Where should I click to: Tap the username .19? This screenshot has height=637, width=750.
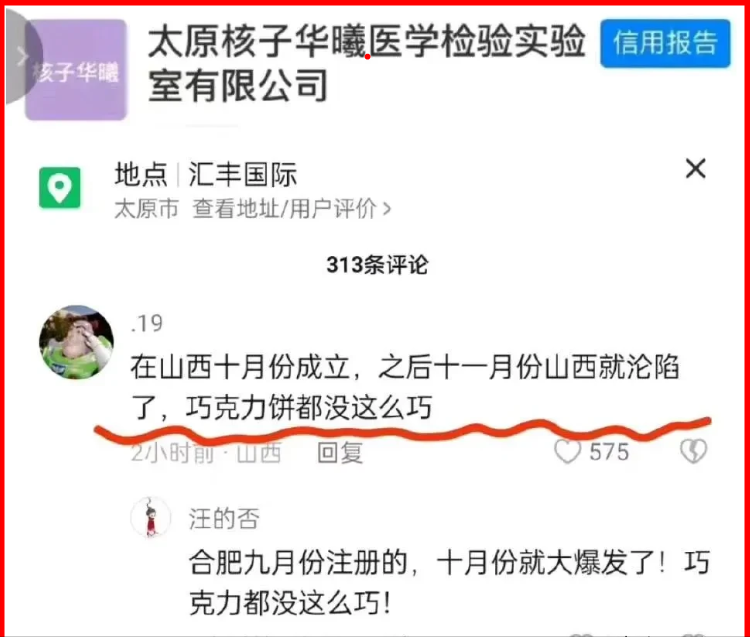[147, 324]
